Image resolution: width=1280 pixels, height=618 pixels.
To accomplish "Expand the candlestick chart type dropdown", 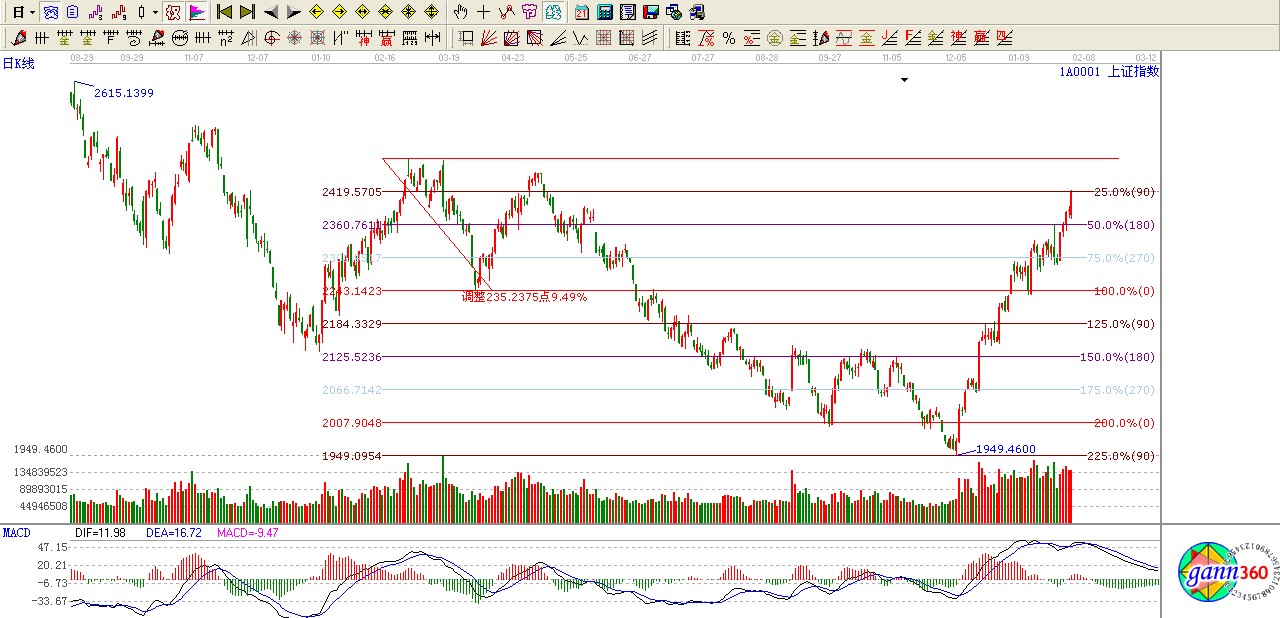I will click(155, 12).
